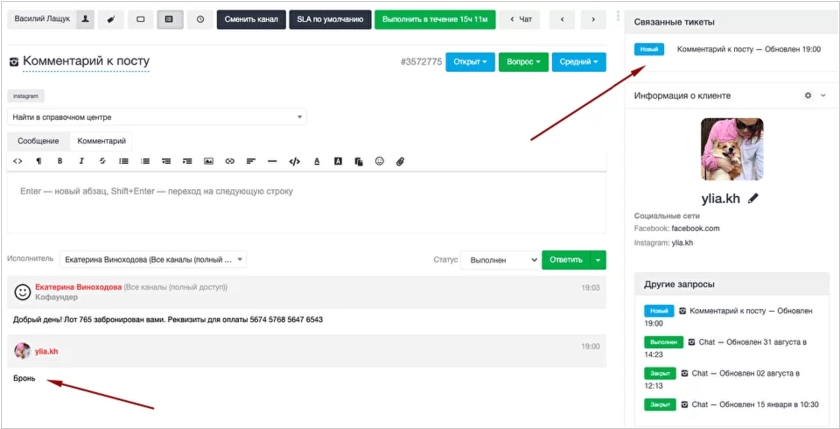Click the instagram tag label

[26, 96]
